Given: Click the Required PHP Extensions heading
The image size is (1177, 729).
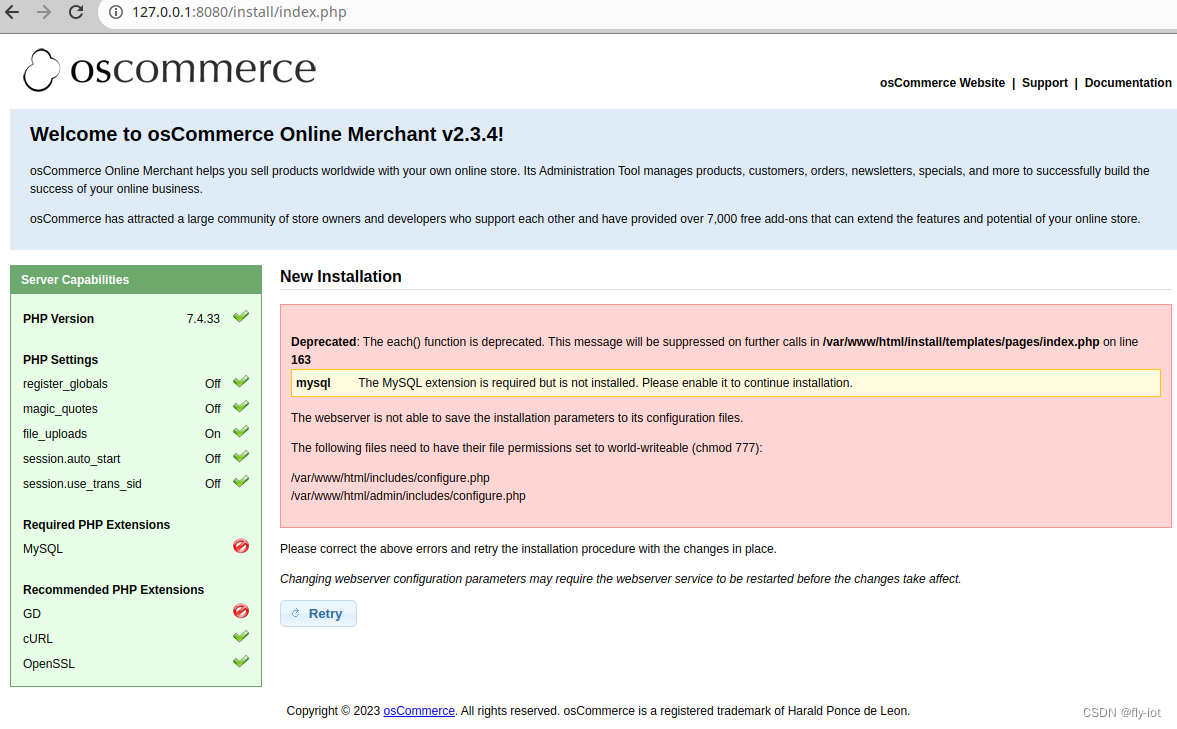Looking at the screenshot, I should pos(96,525).
